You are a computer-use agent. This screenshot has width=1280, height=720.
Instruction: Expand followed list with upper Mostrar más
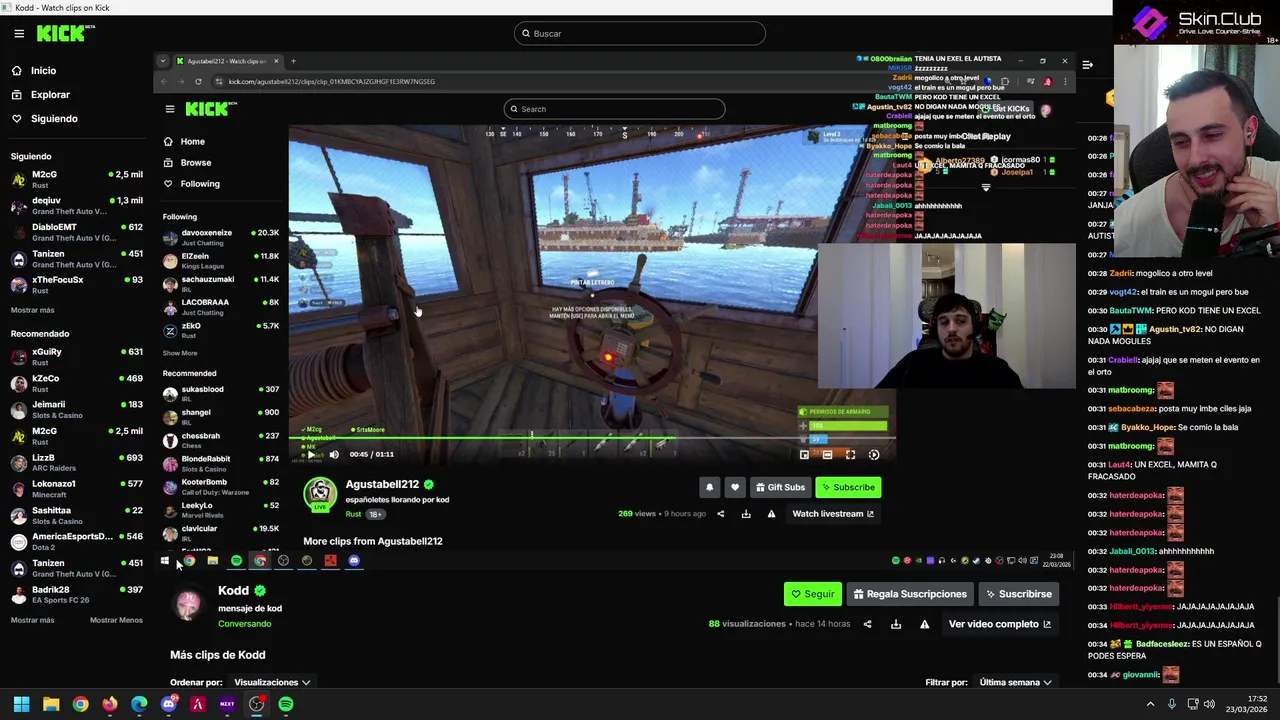32,310
